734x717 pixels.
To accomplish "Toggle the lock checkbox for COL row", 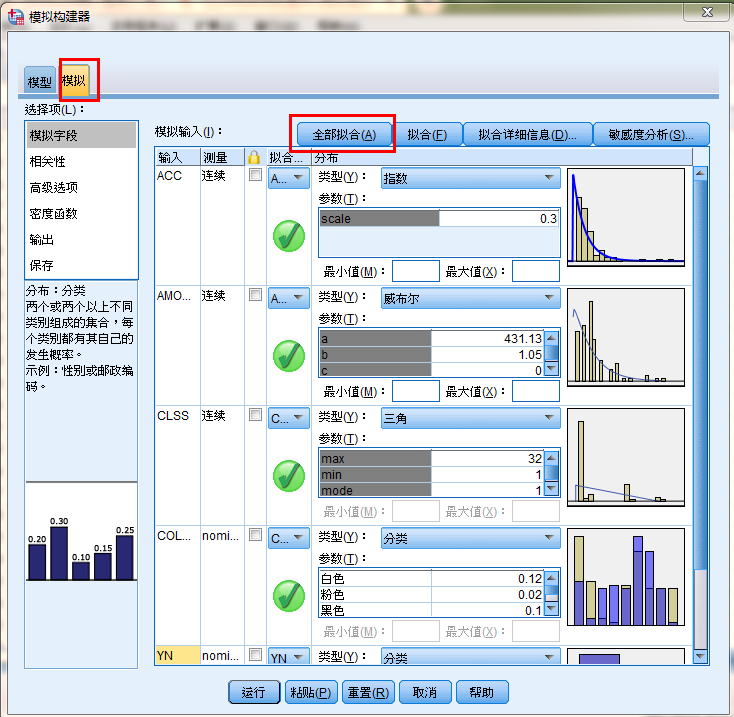I will [x=255, y=534].
